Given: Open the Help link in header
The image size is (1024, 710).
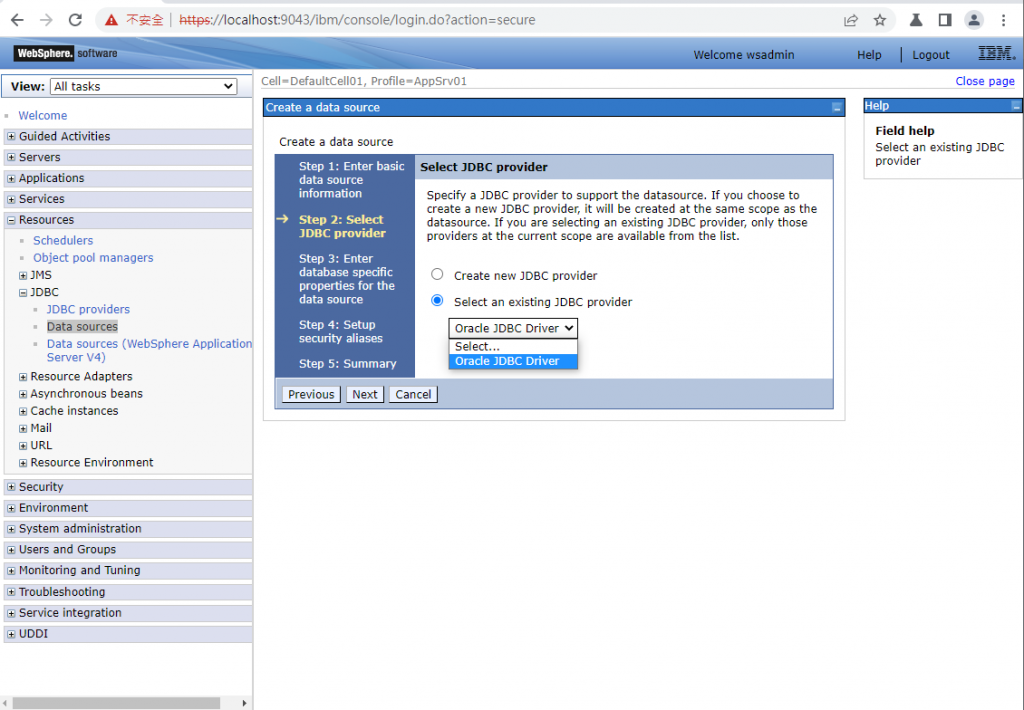Looking at the screenshot, I should 869,55.
